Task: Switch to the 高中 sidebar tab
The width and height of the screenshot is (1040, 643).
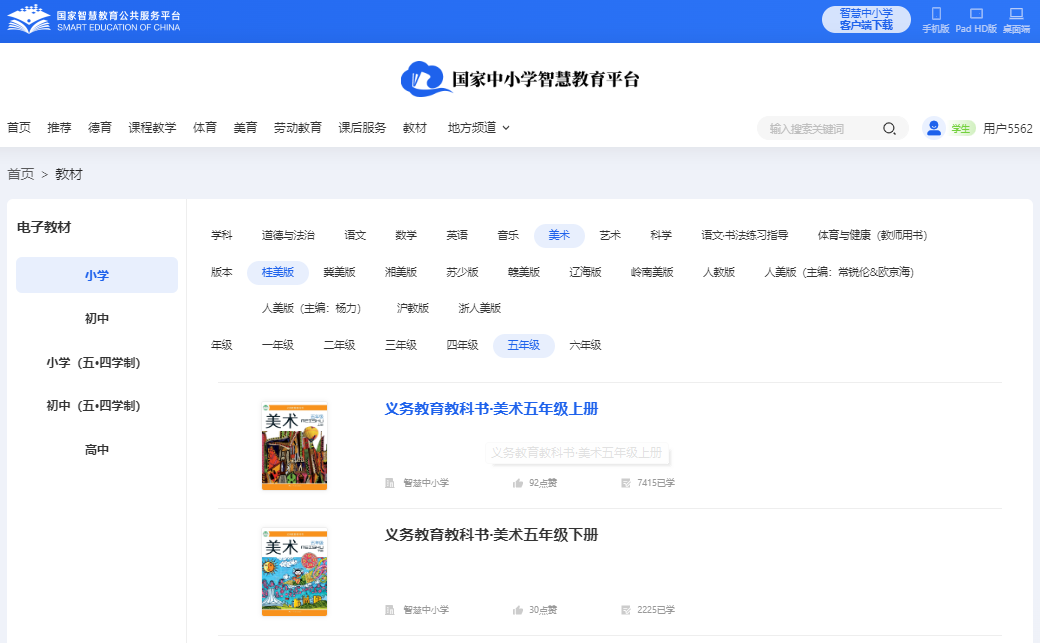Action: [97, 450]
